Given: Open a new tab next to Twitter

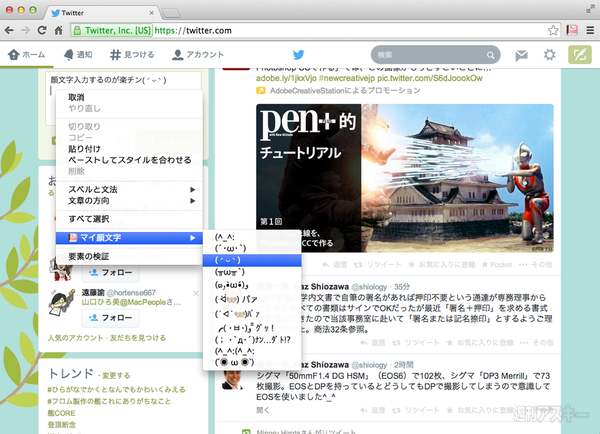Looking at the screenshot, I should pos(171,13).
